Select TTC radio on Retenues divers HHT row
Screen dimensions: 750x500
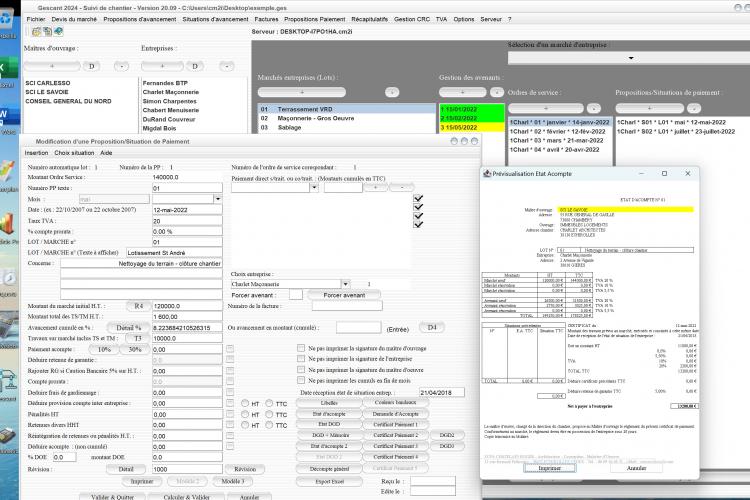tap(269, 425)
